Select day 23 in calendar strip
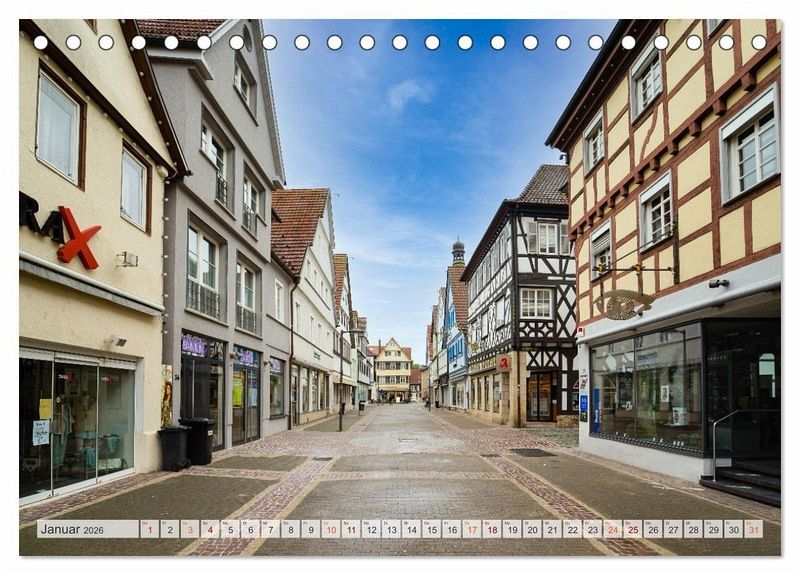This screenshot has width=800, height=575. pyautogui.click(x=593, y=529)
